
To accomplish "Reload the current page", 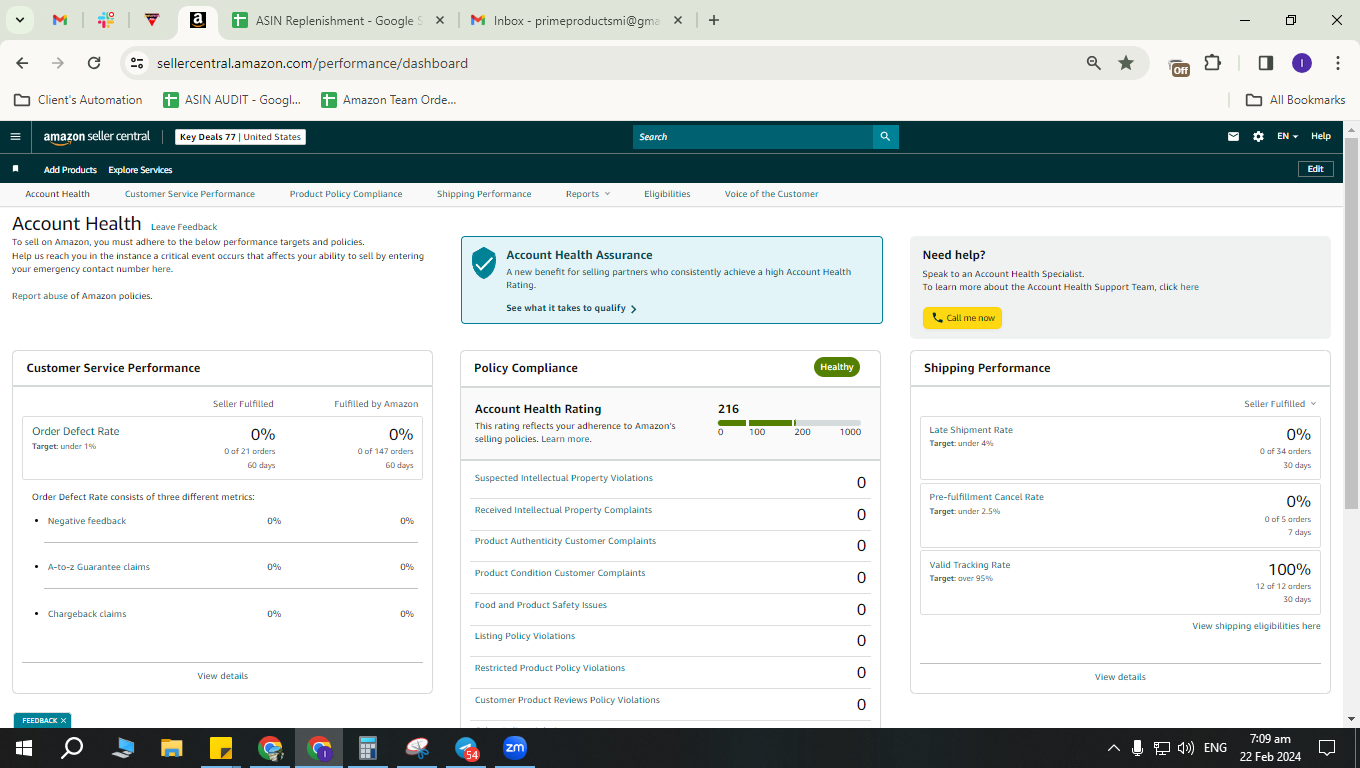I will coord(94,63).
